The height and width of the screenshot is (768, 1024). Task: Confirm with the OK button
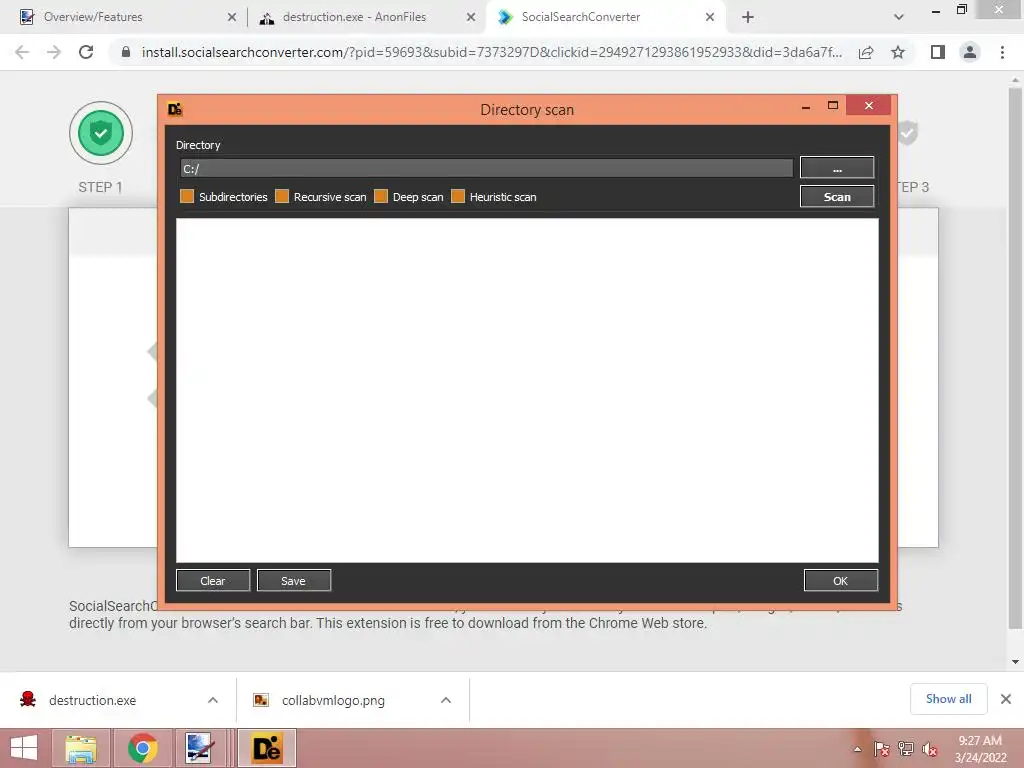(x=840, y=581)
